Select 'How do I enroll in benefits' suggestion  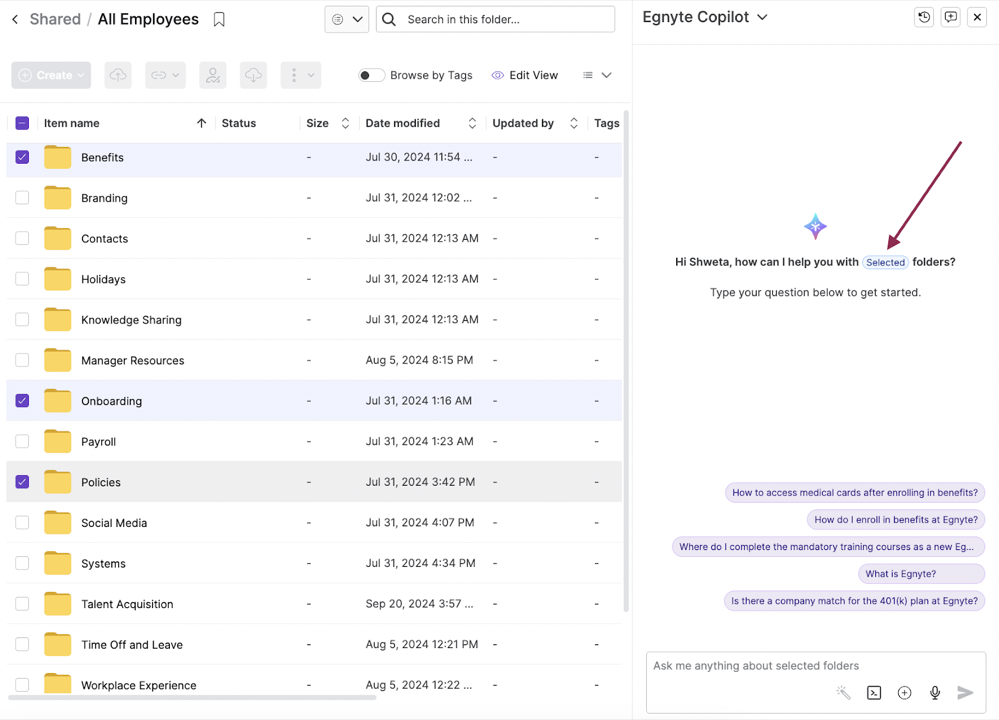(x=896, y=519)
